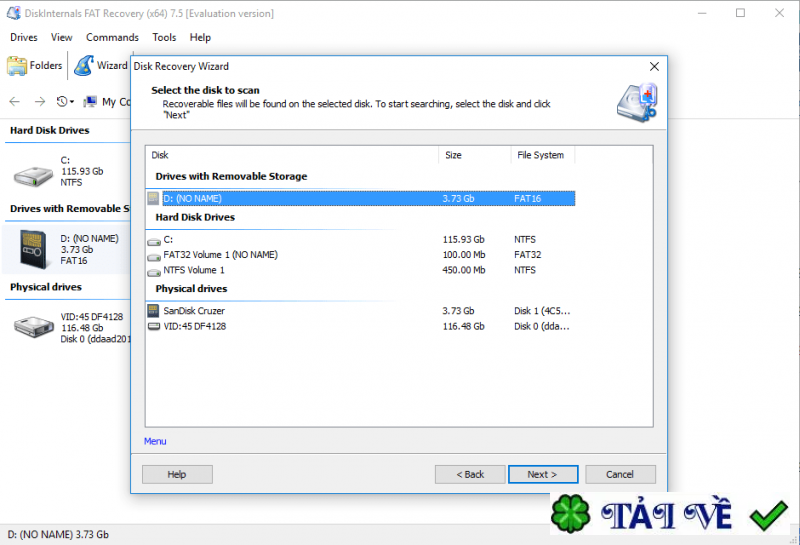Viewport: 800px width, 545px height.
Task: Minimize the DiskInternals main window
Action: point(702,13)
